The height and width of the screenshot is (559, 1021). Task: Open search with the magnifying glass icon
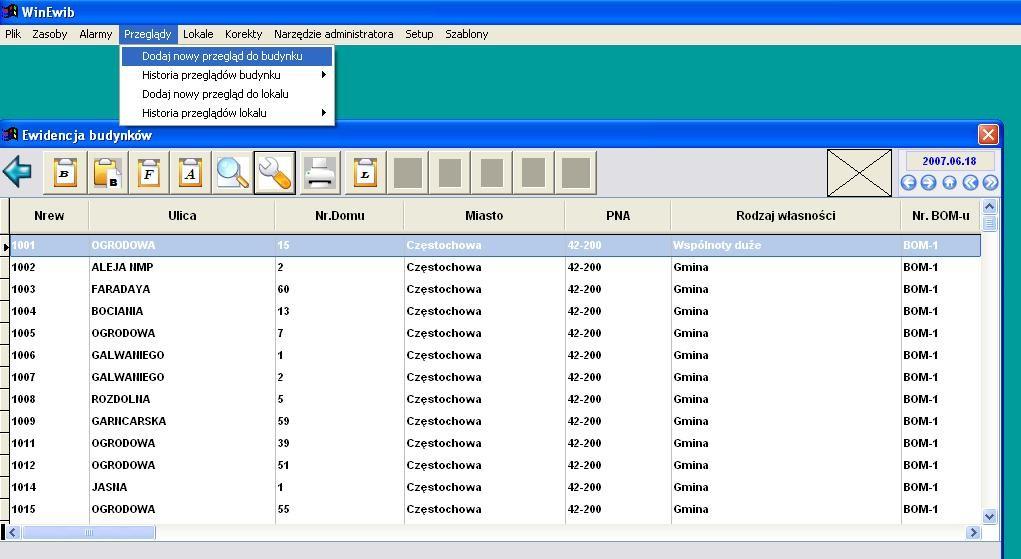click(232, 173)
